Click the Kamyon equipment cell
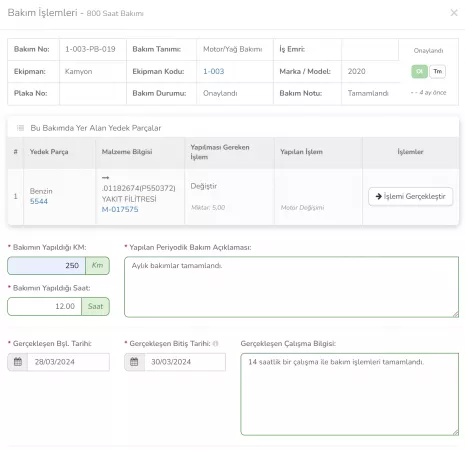Image resolution: width=465 pixels, height=450 pixels. click(x=93, y=71)
